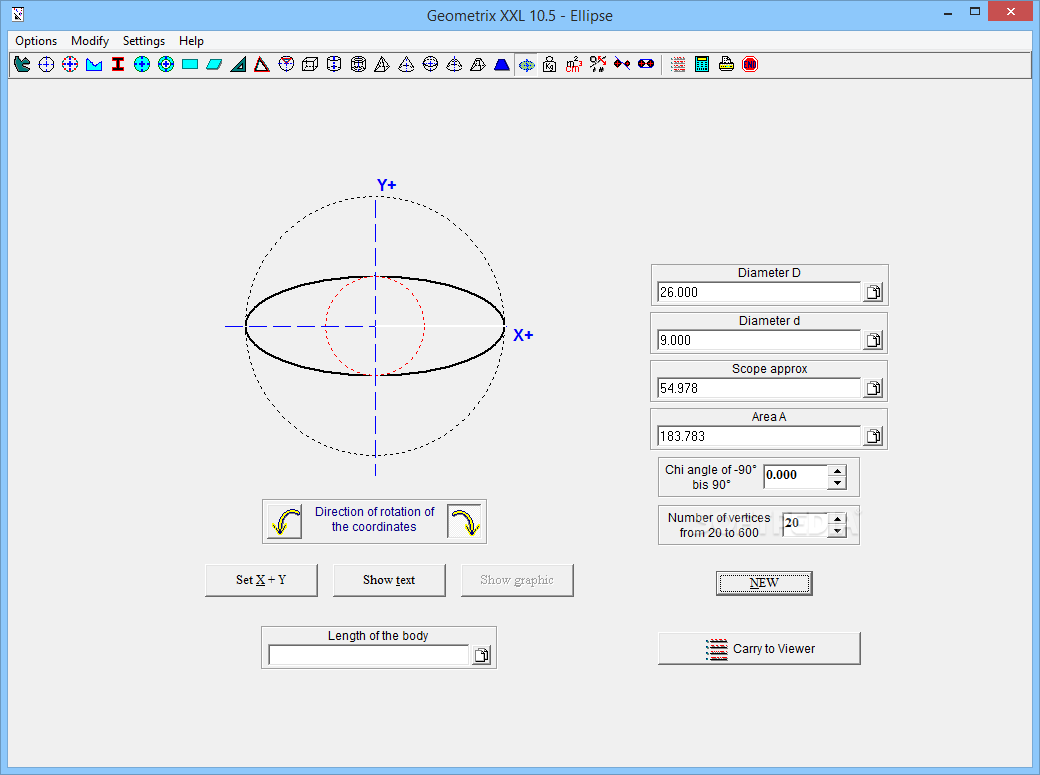Select the truncated pyramid frustum tool
This screenshot has height=775, width=1040.
pos(478,64)
